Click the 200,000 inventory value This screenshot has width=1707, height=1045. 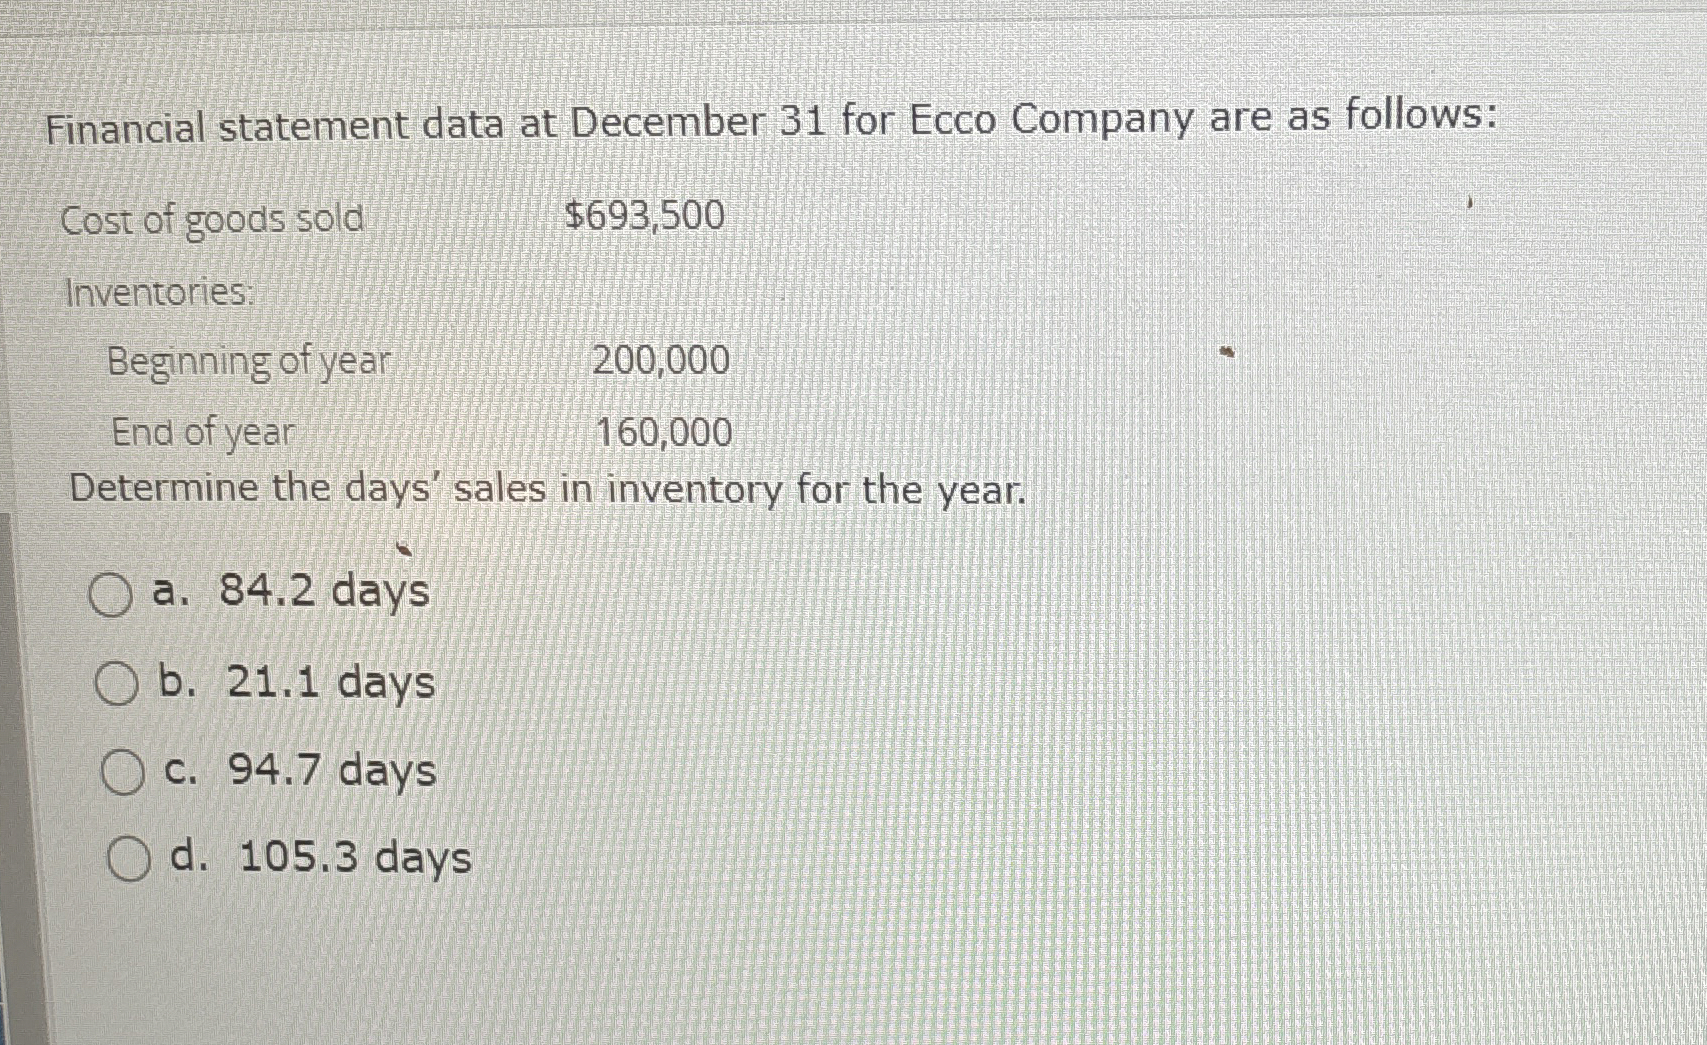[661, 360]
